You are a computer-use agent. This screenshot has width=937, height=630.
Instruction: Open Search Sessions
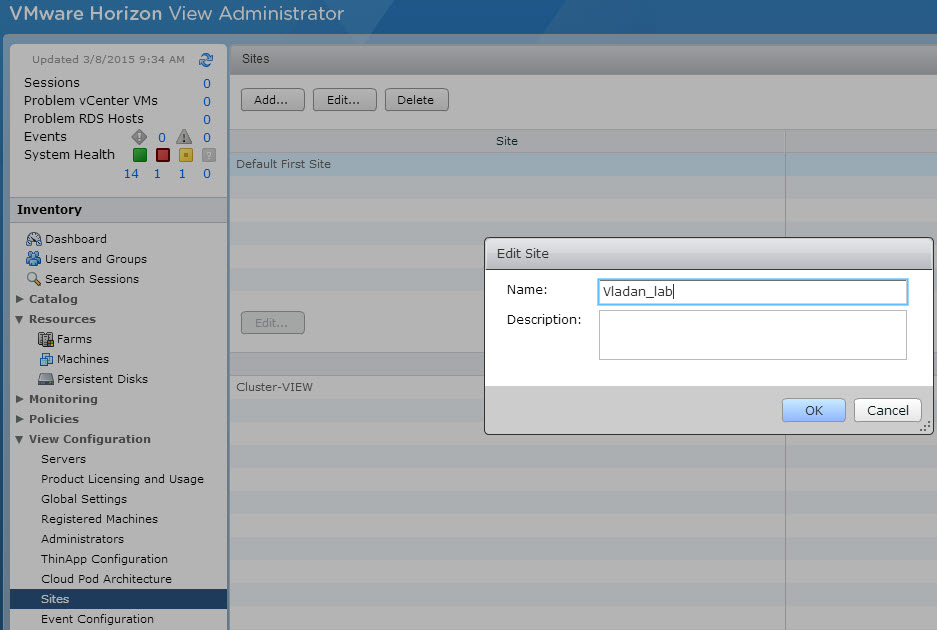pyautogui.click(x=92, y=279)
